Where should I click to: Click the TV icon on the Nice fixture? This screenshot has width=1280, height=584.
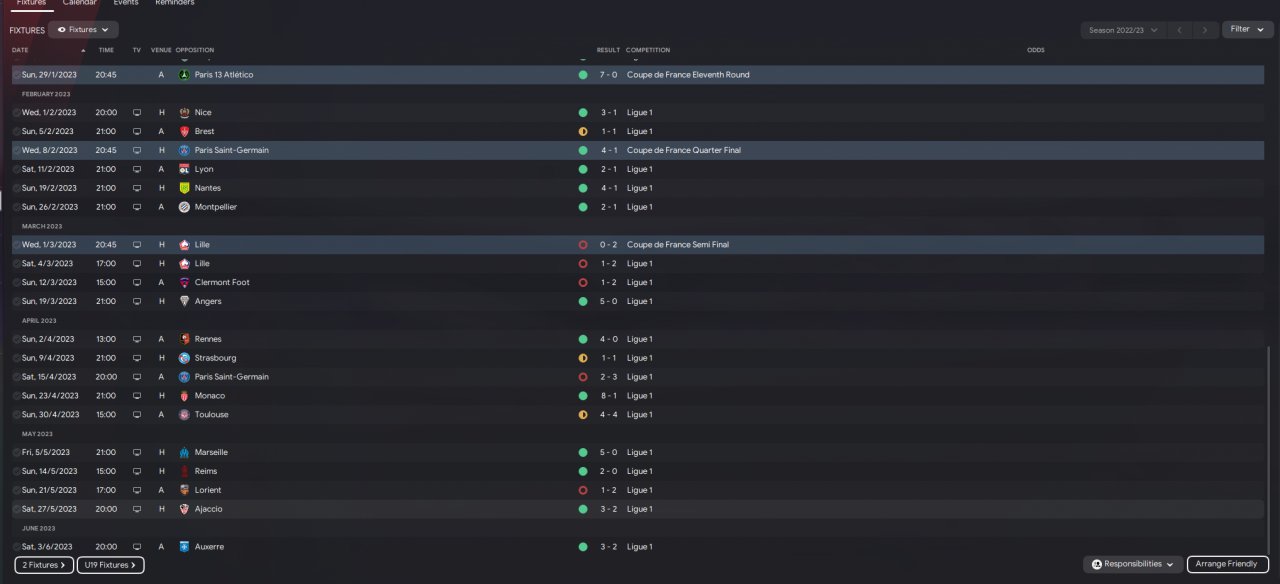(137, 113)
